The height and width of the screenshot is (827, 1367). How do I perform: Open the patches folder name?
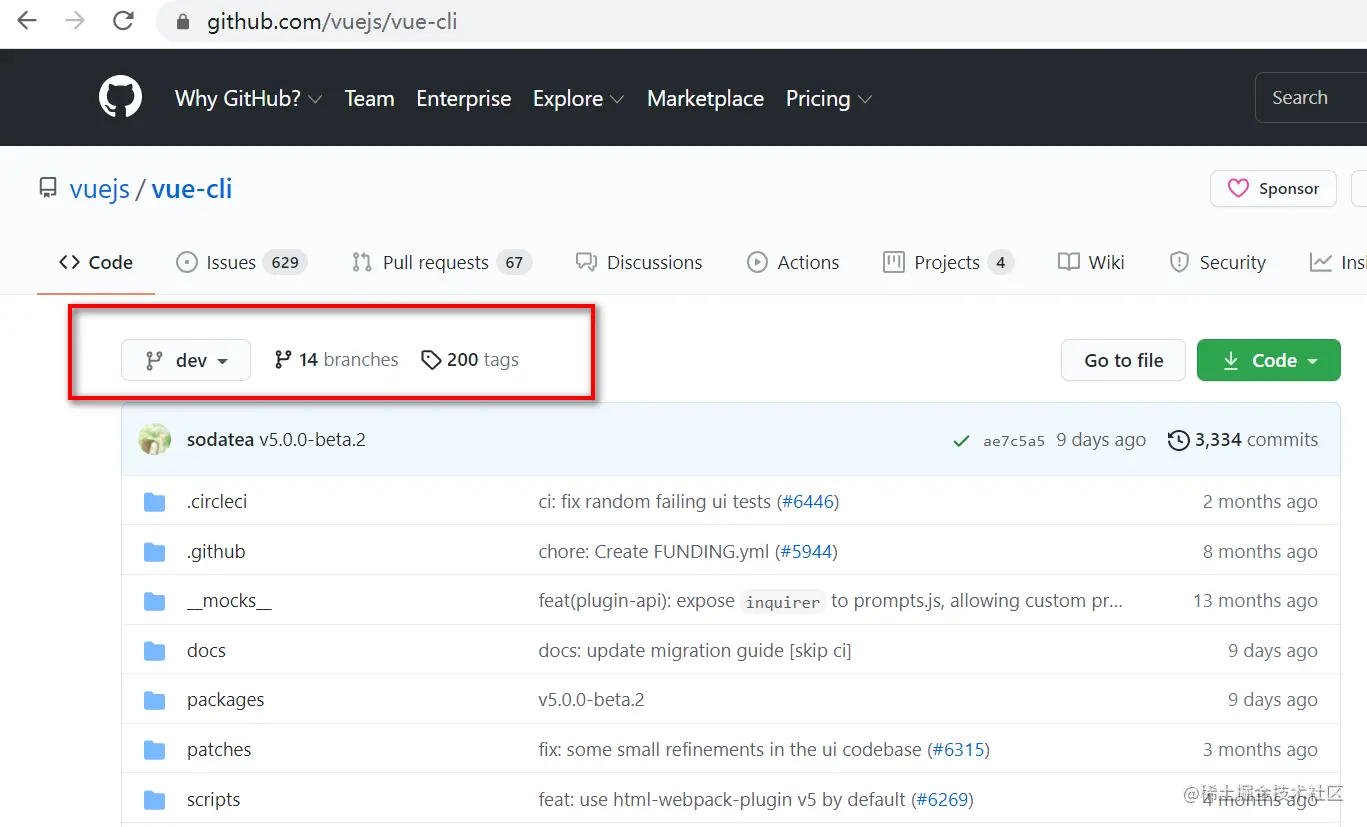click(x=219, y=750)
